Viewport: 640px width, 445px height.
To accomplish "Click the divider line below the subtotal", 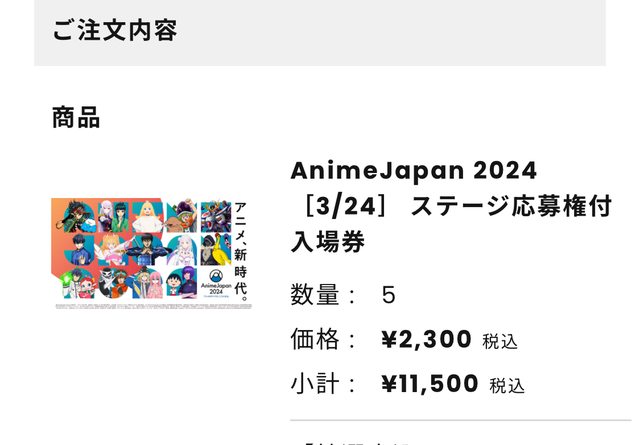I will tap(460, 421).
